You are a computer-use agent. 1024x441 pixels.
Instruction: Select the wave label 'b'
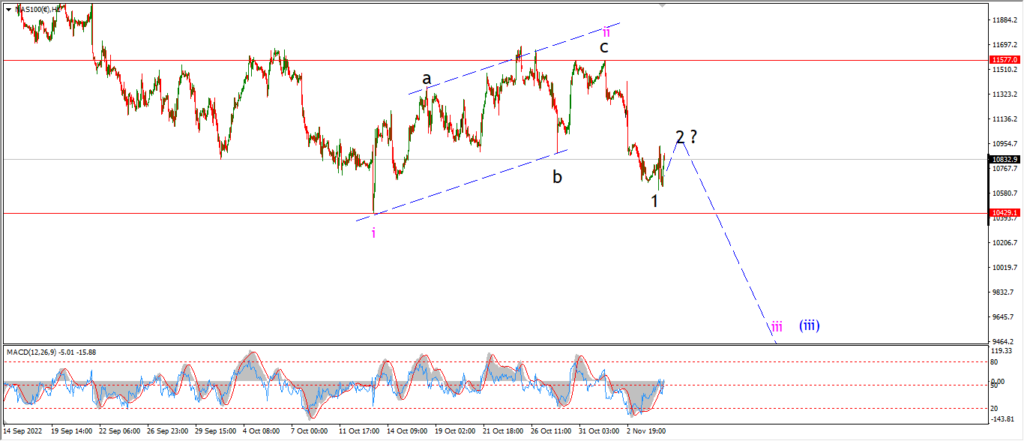click(x=557, y=176)
